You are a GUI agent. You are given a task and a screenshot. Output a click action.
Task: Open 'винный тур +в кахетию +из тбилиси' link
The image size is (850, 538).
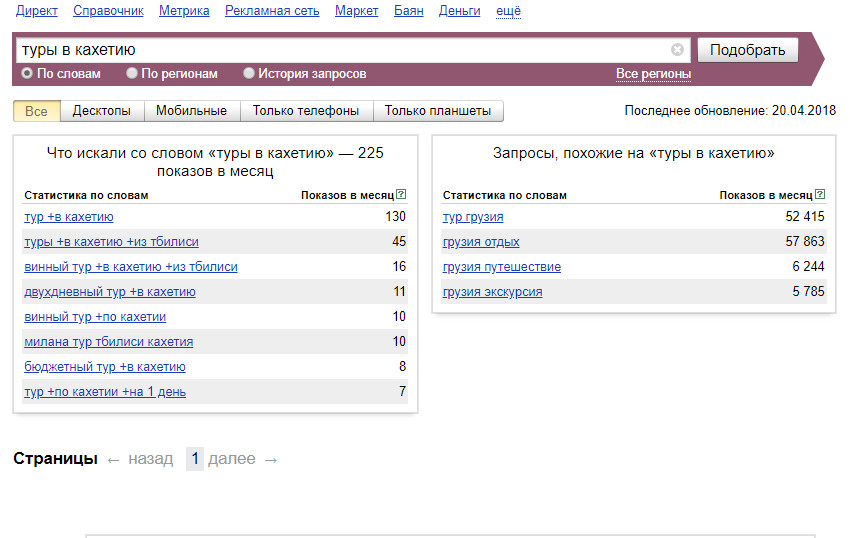coord(131,267)
